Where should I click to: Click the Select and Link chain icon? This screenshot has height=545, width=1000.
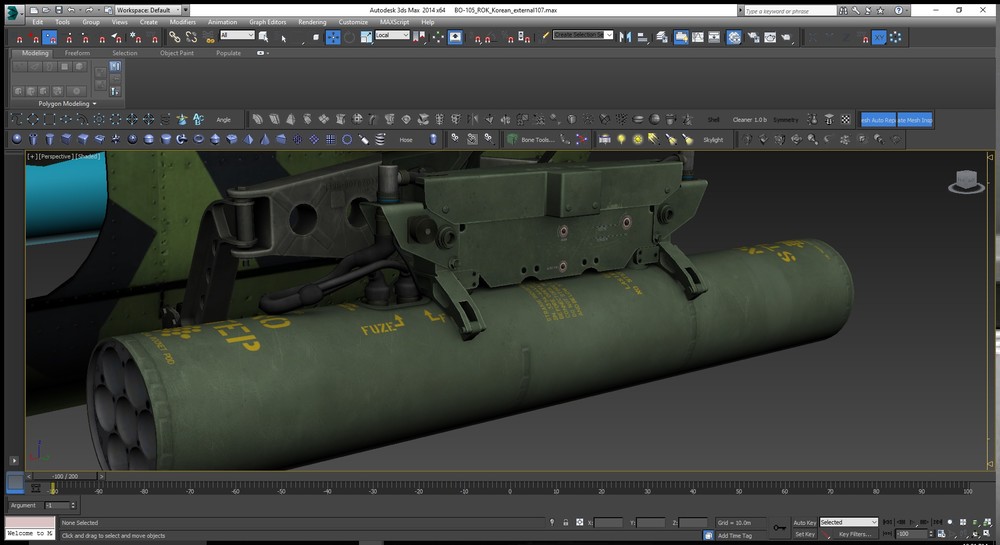click(175, 37)
